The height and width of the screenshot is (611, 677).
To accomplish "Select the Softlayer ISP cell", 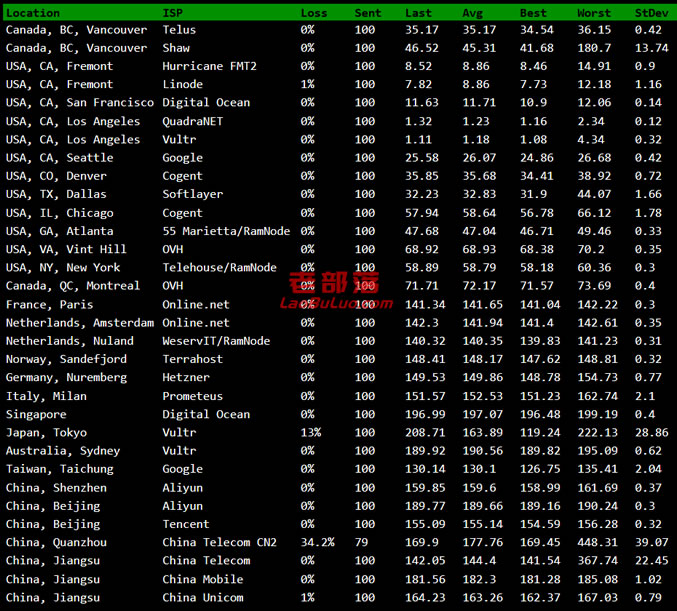I will (x=193, y=194).
